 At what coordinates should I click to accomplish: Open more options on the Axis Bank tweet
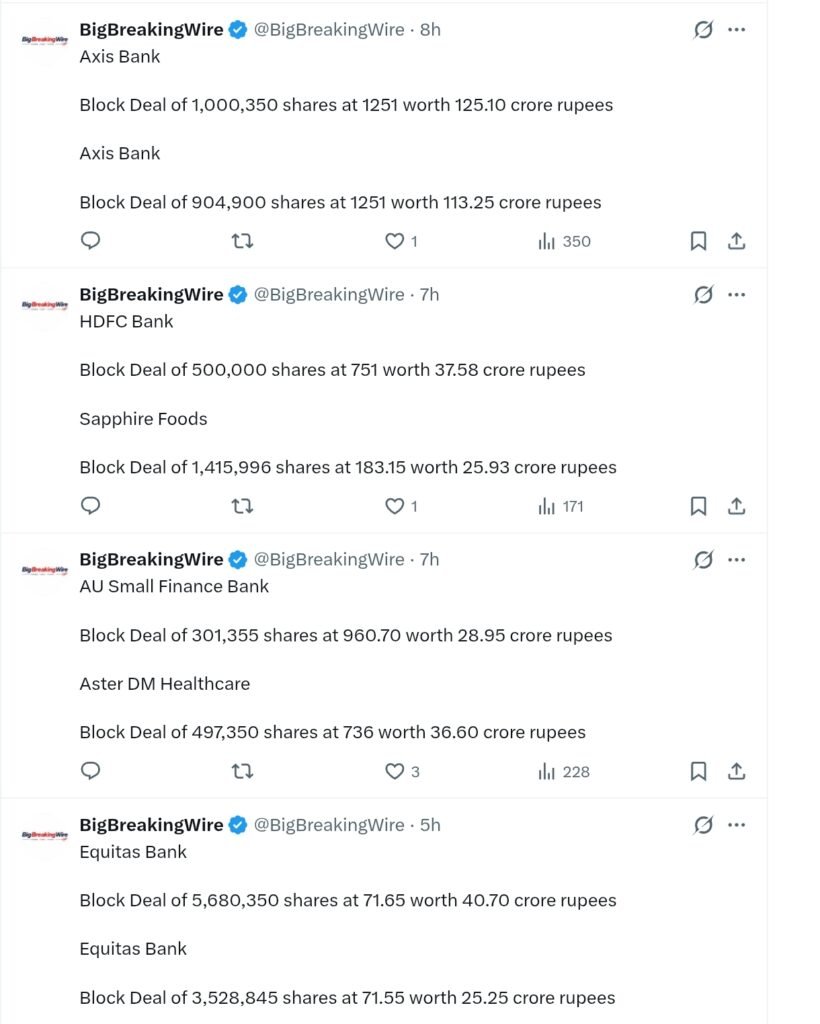(736, 29)
